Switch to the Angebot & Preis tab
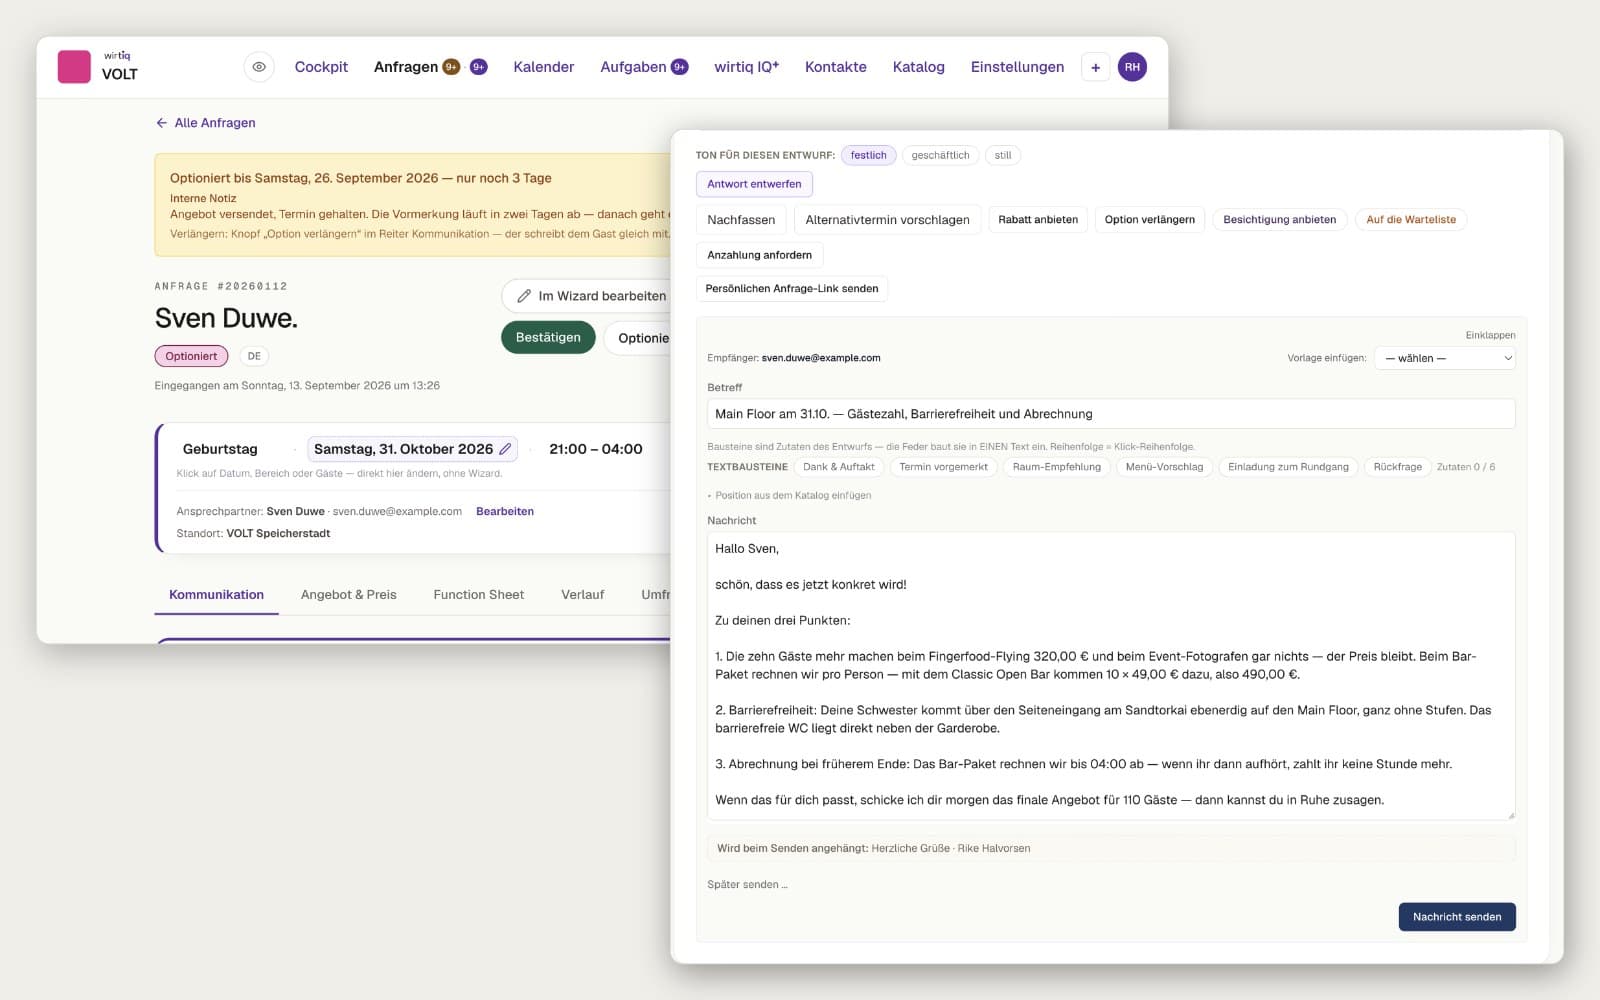 (348, 594)
